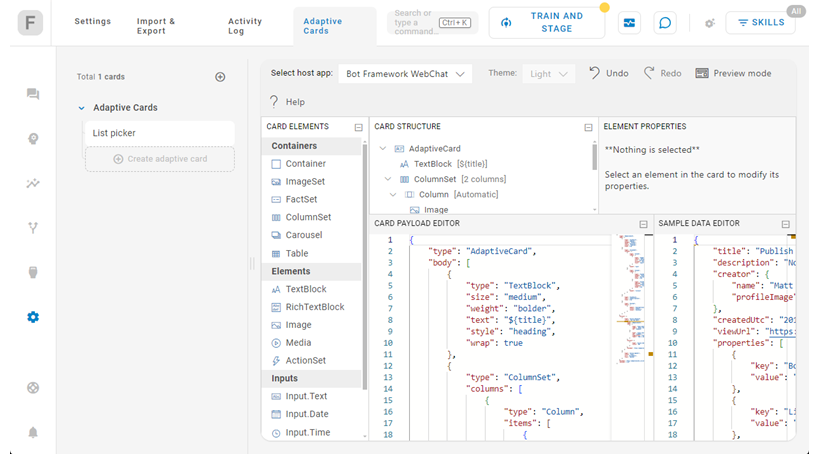Select the Carousel container element
Image resolution: width=819 pixels, height=458 pixels.
coord(303,235)
